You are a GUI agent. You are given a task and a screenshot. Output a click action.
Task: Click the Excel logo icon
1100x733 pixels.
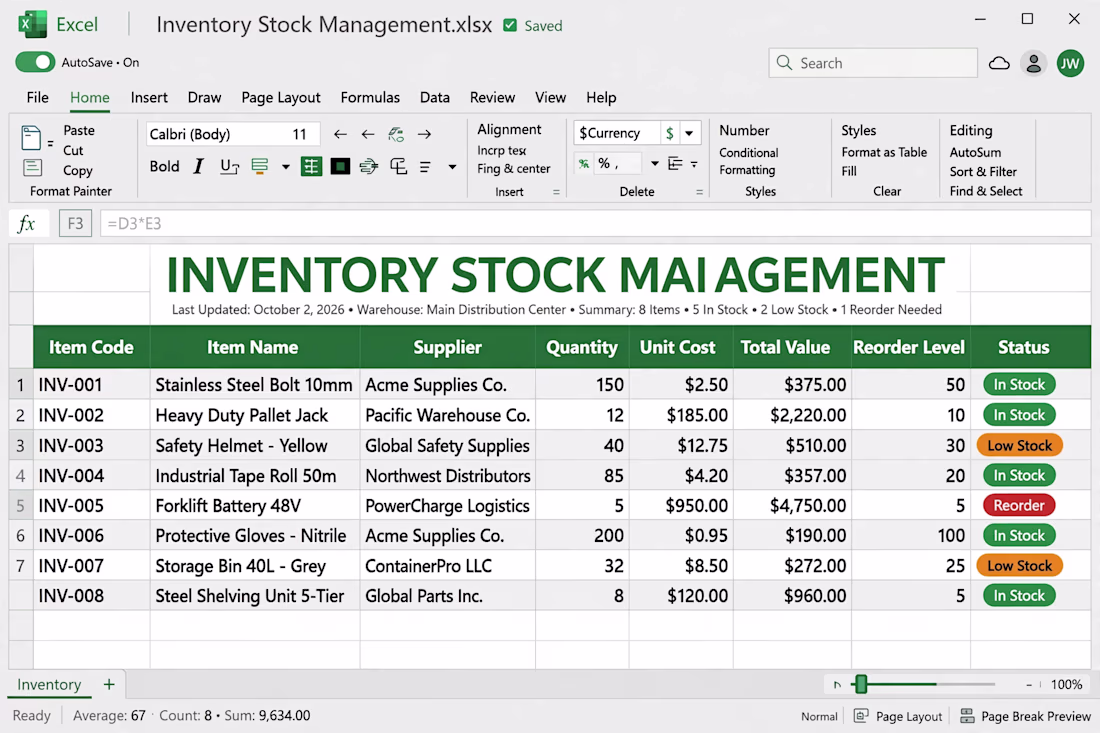[32, 25]
